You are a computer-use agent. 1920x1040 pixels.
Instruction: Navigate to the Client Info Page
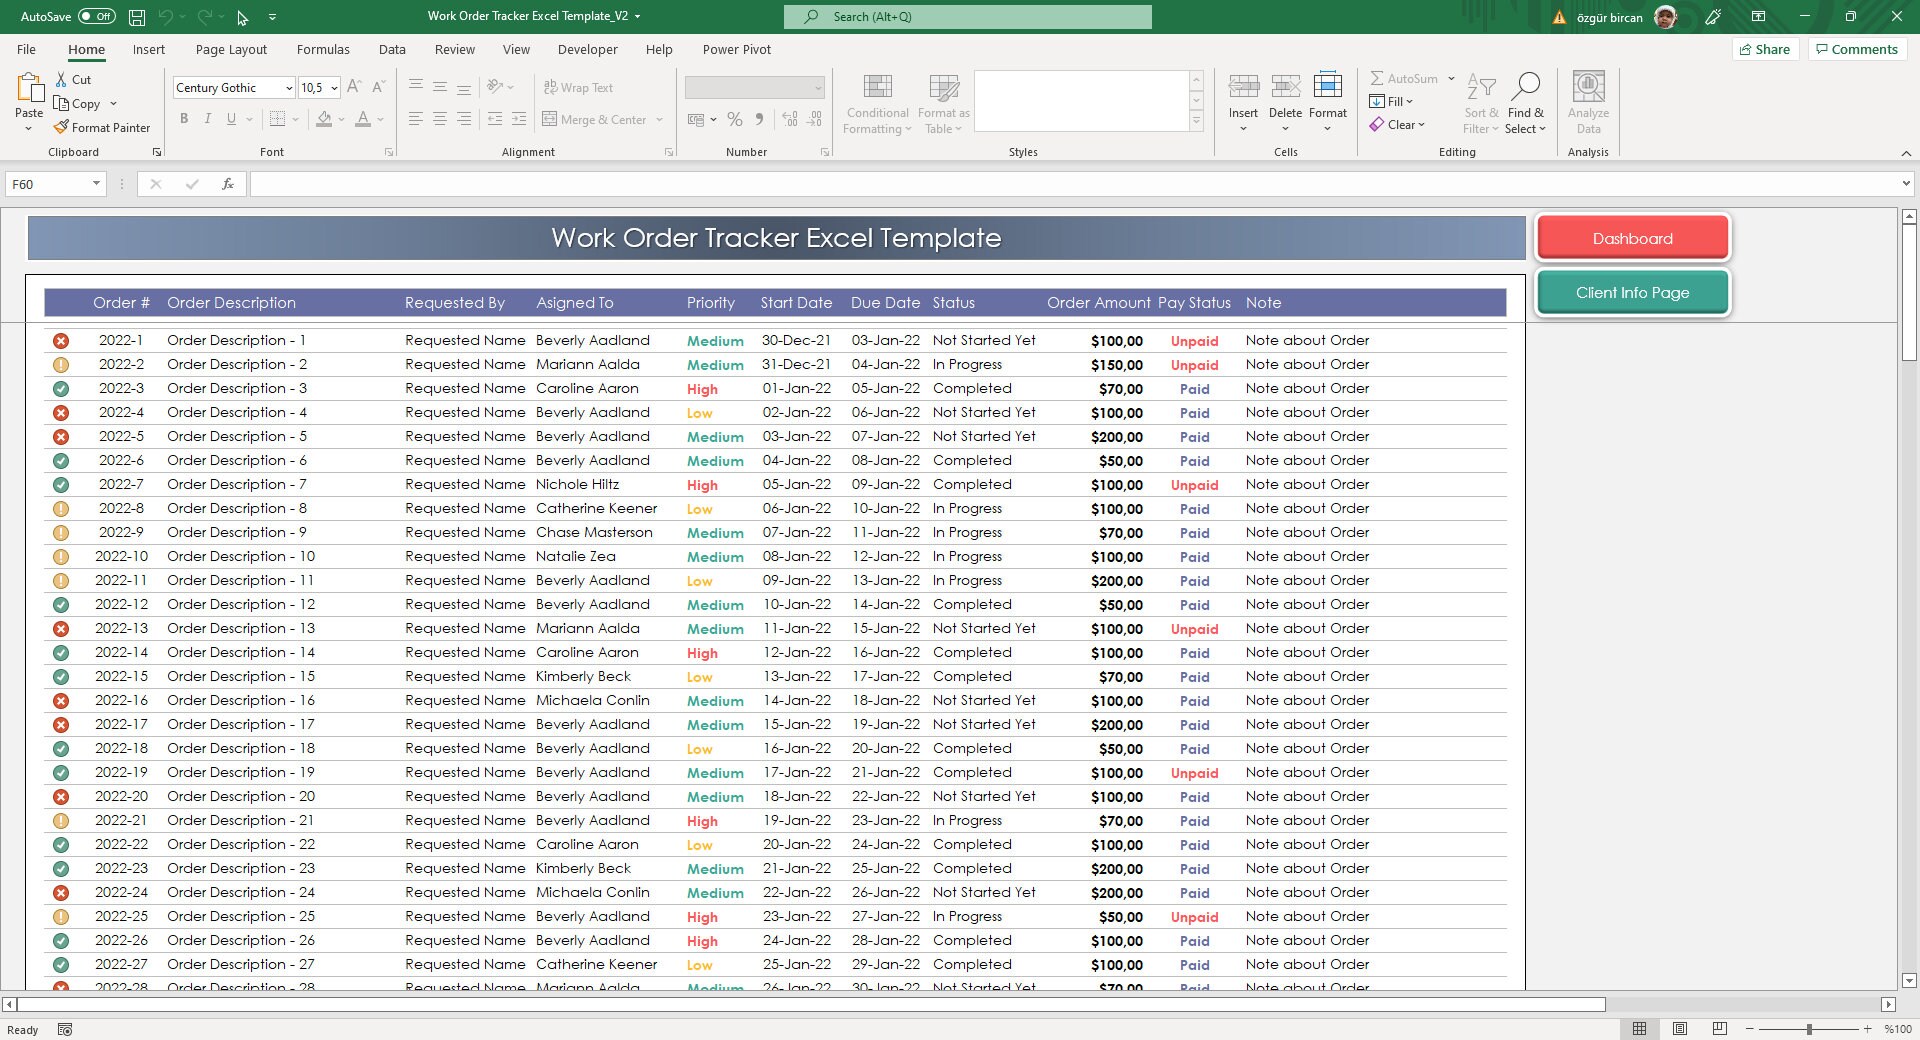click(x=1632, y=292)
